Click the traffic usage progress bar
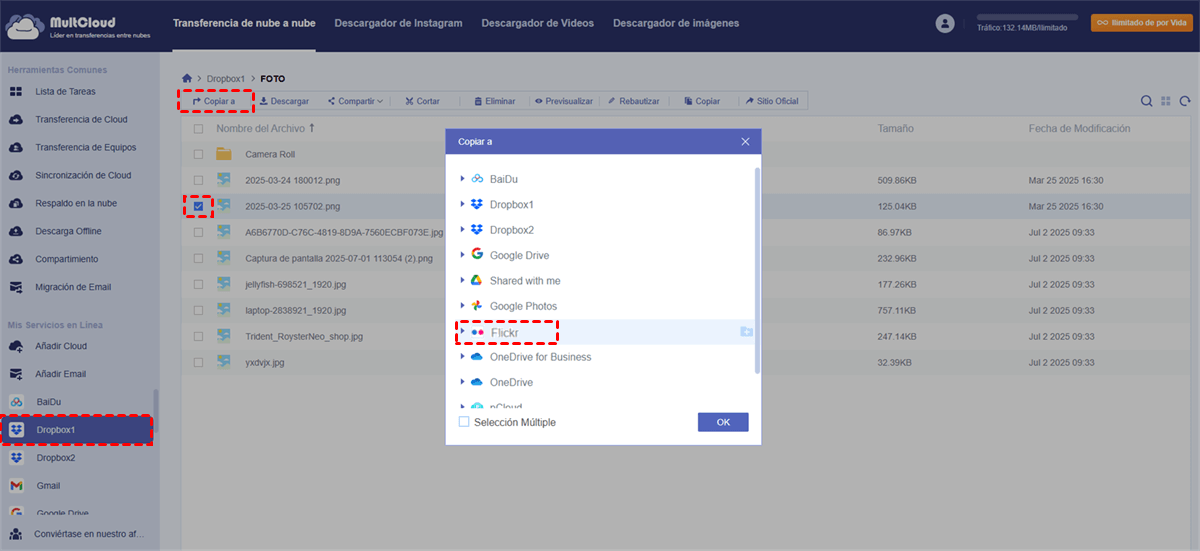1200x551 pixels. [1027, 16]
